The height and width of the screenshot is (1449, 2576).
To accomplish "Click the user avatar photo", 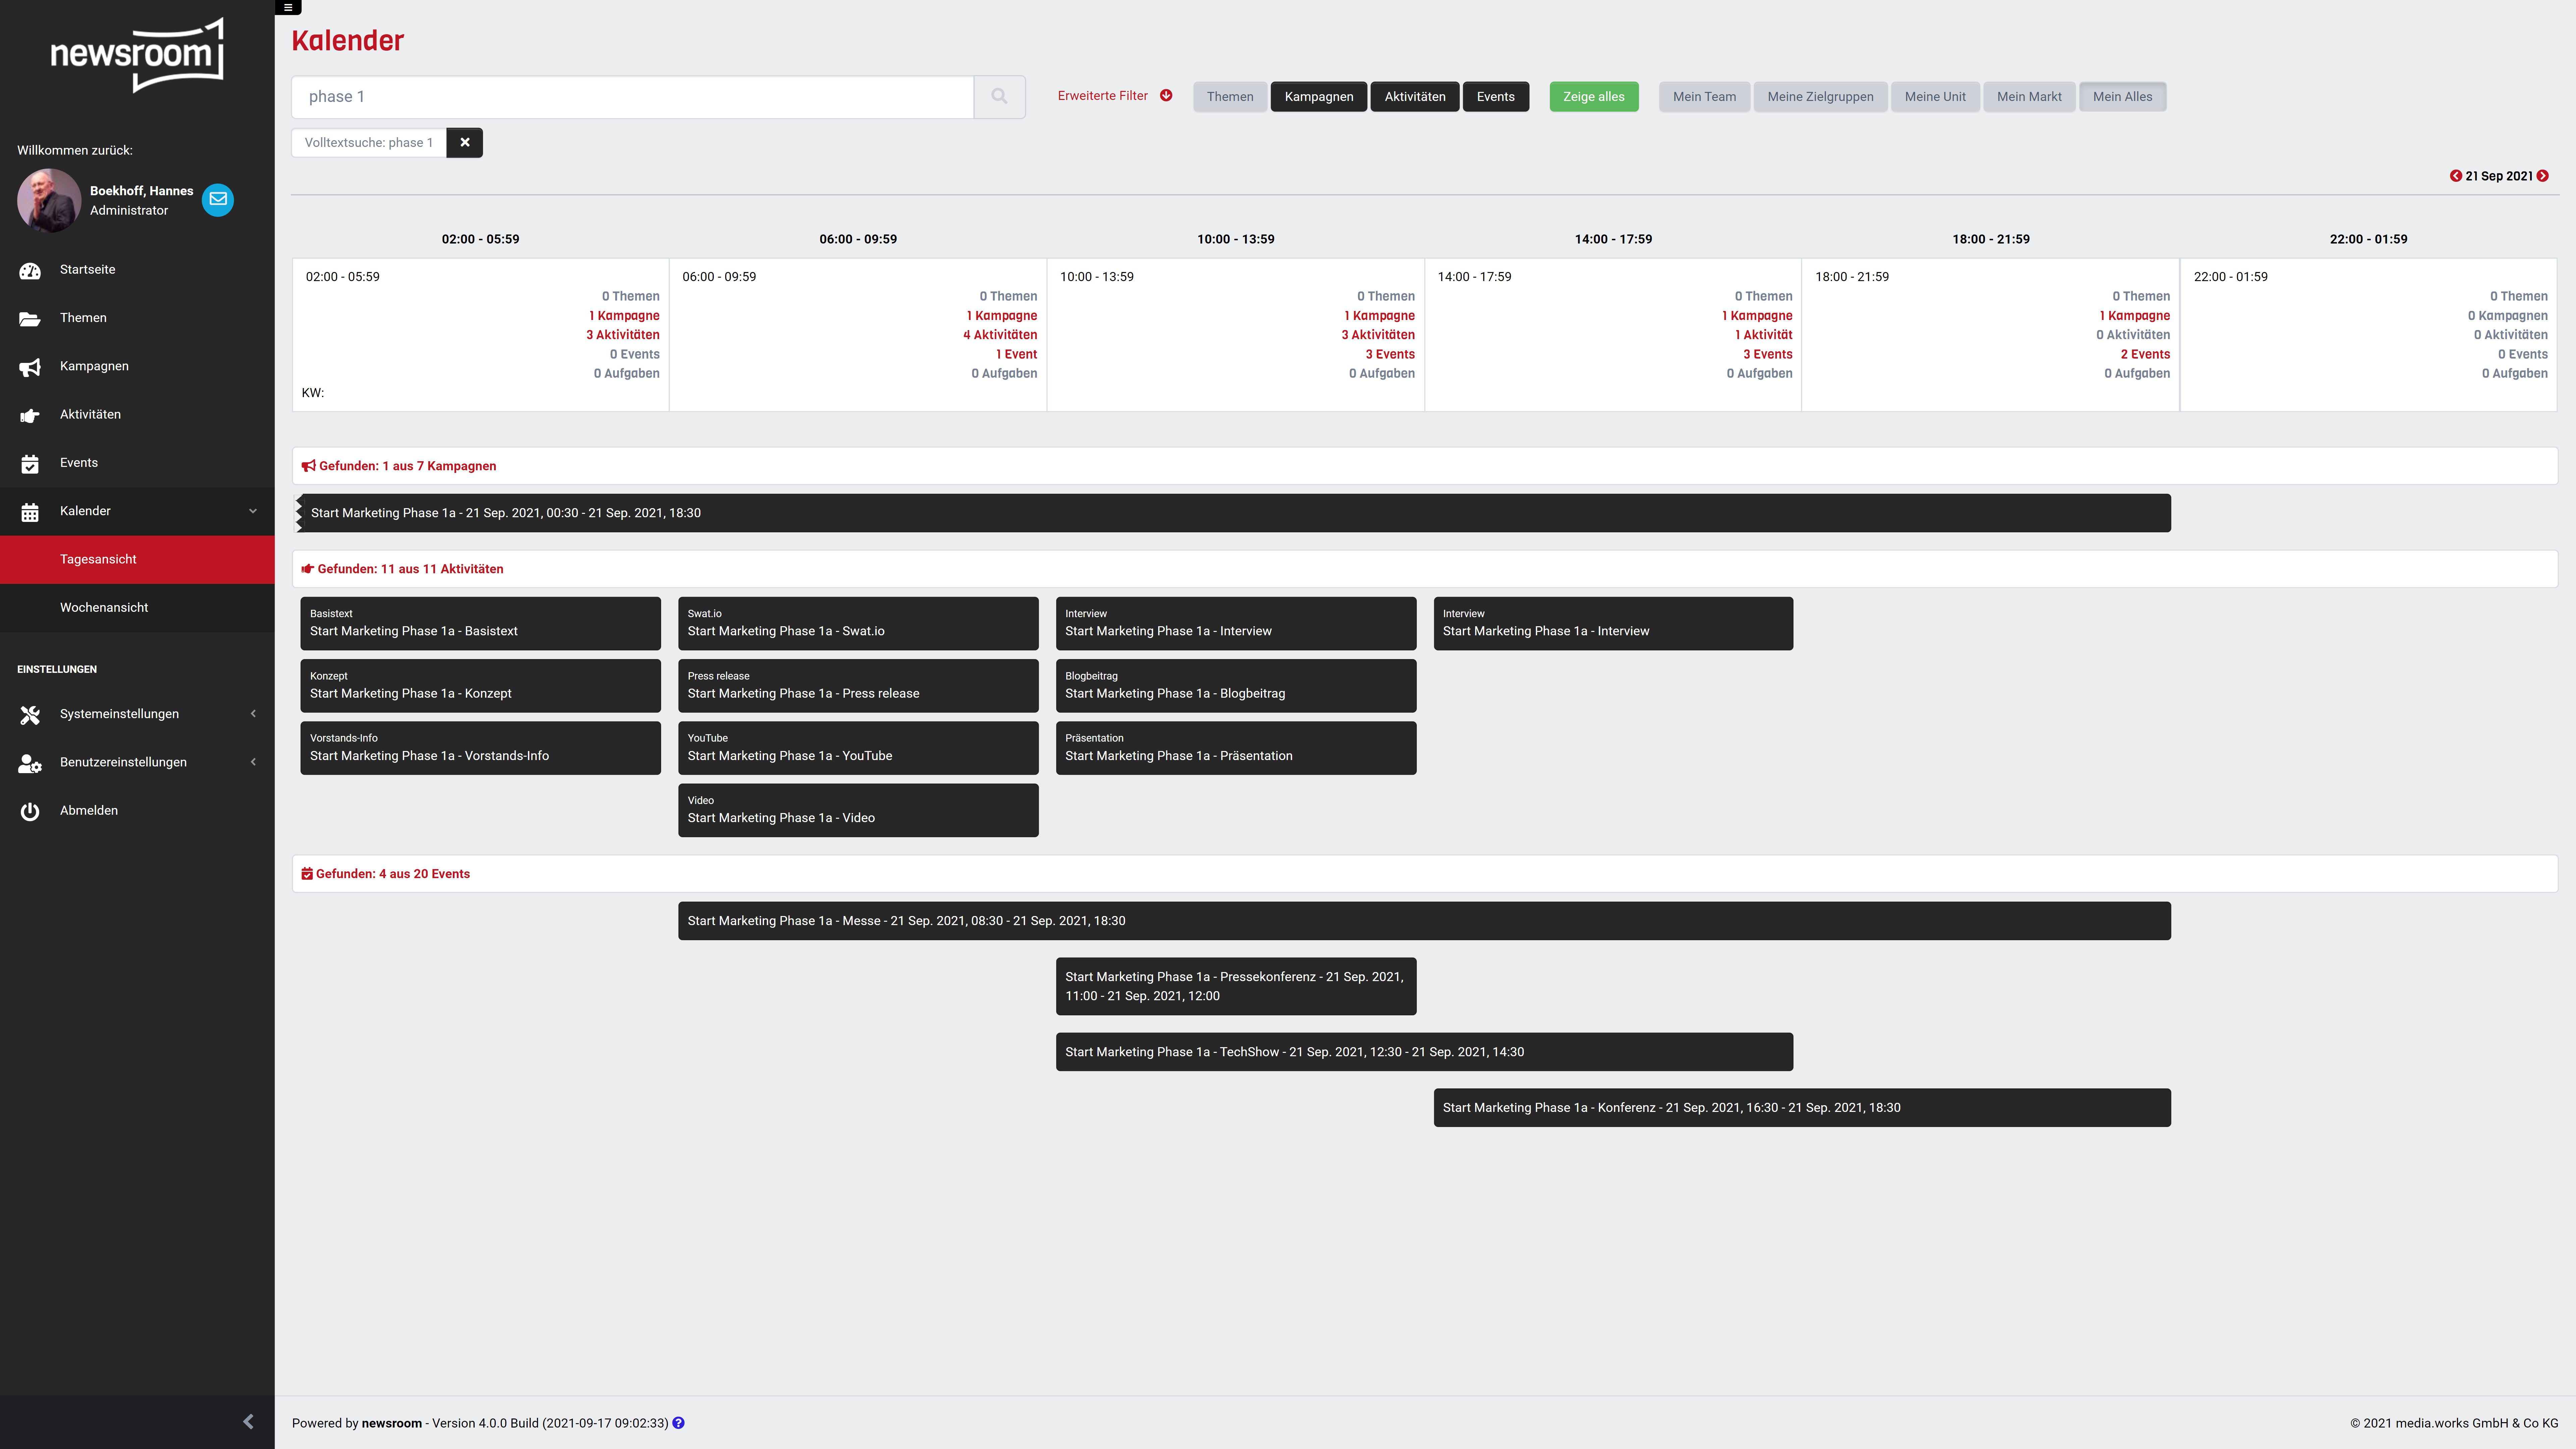I will [x=49, y=200].
